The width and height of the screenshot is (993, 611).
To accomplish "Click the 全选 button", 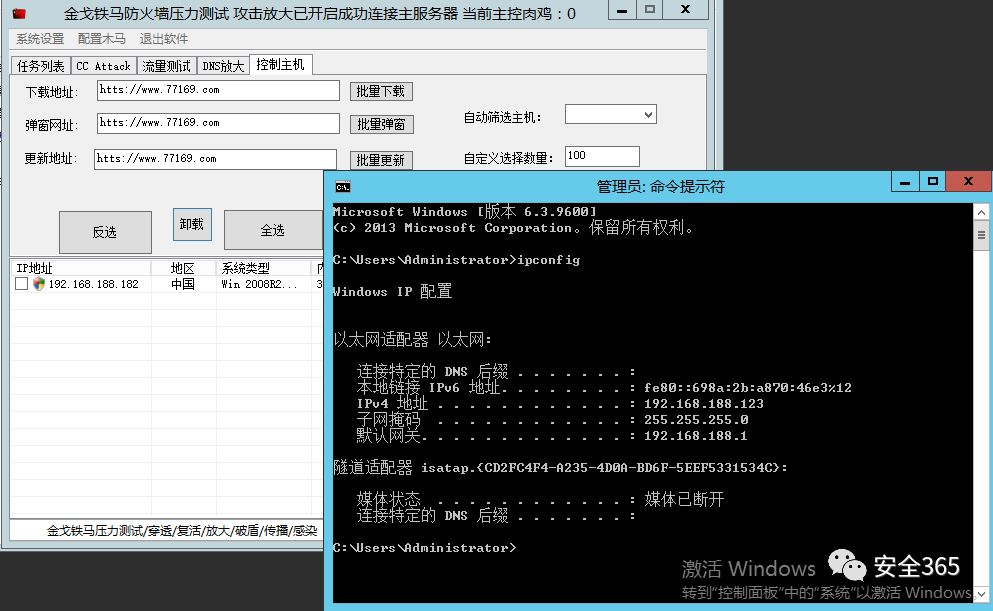I will (x=273, y=230).
